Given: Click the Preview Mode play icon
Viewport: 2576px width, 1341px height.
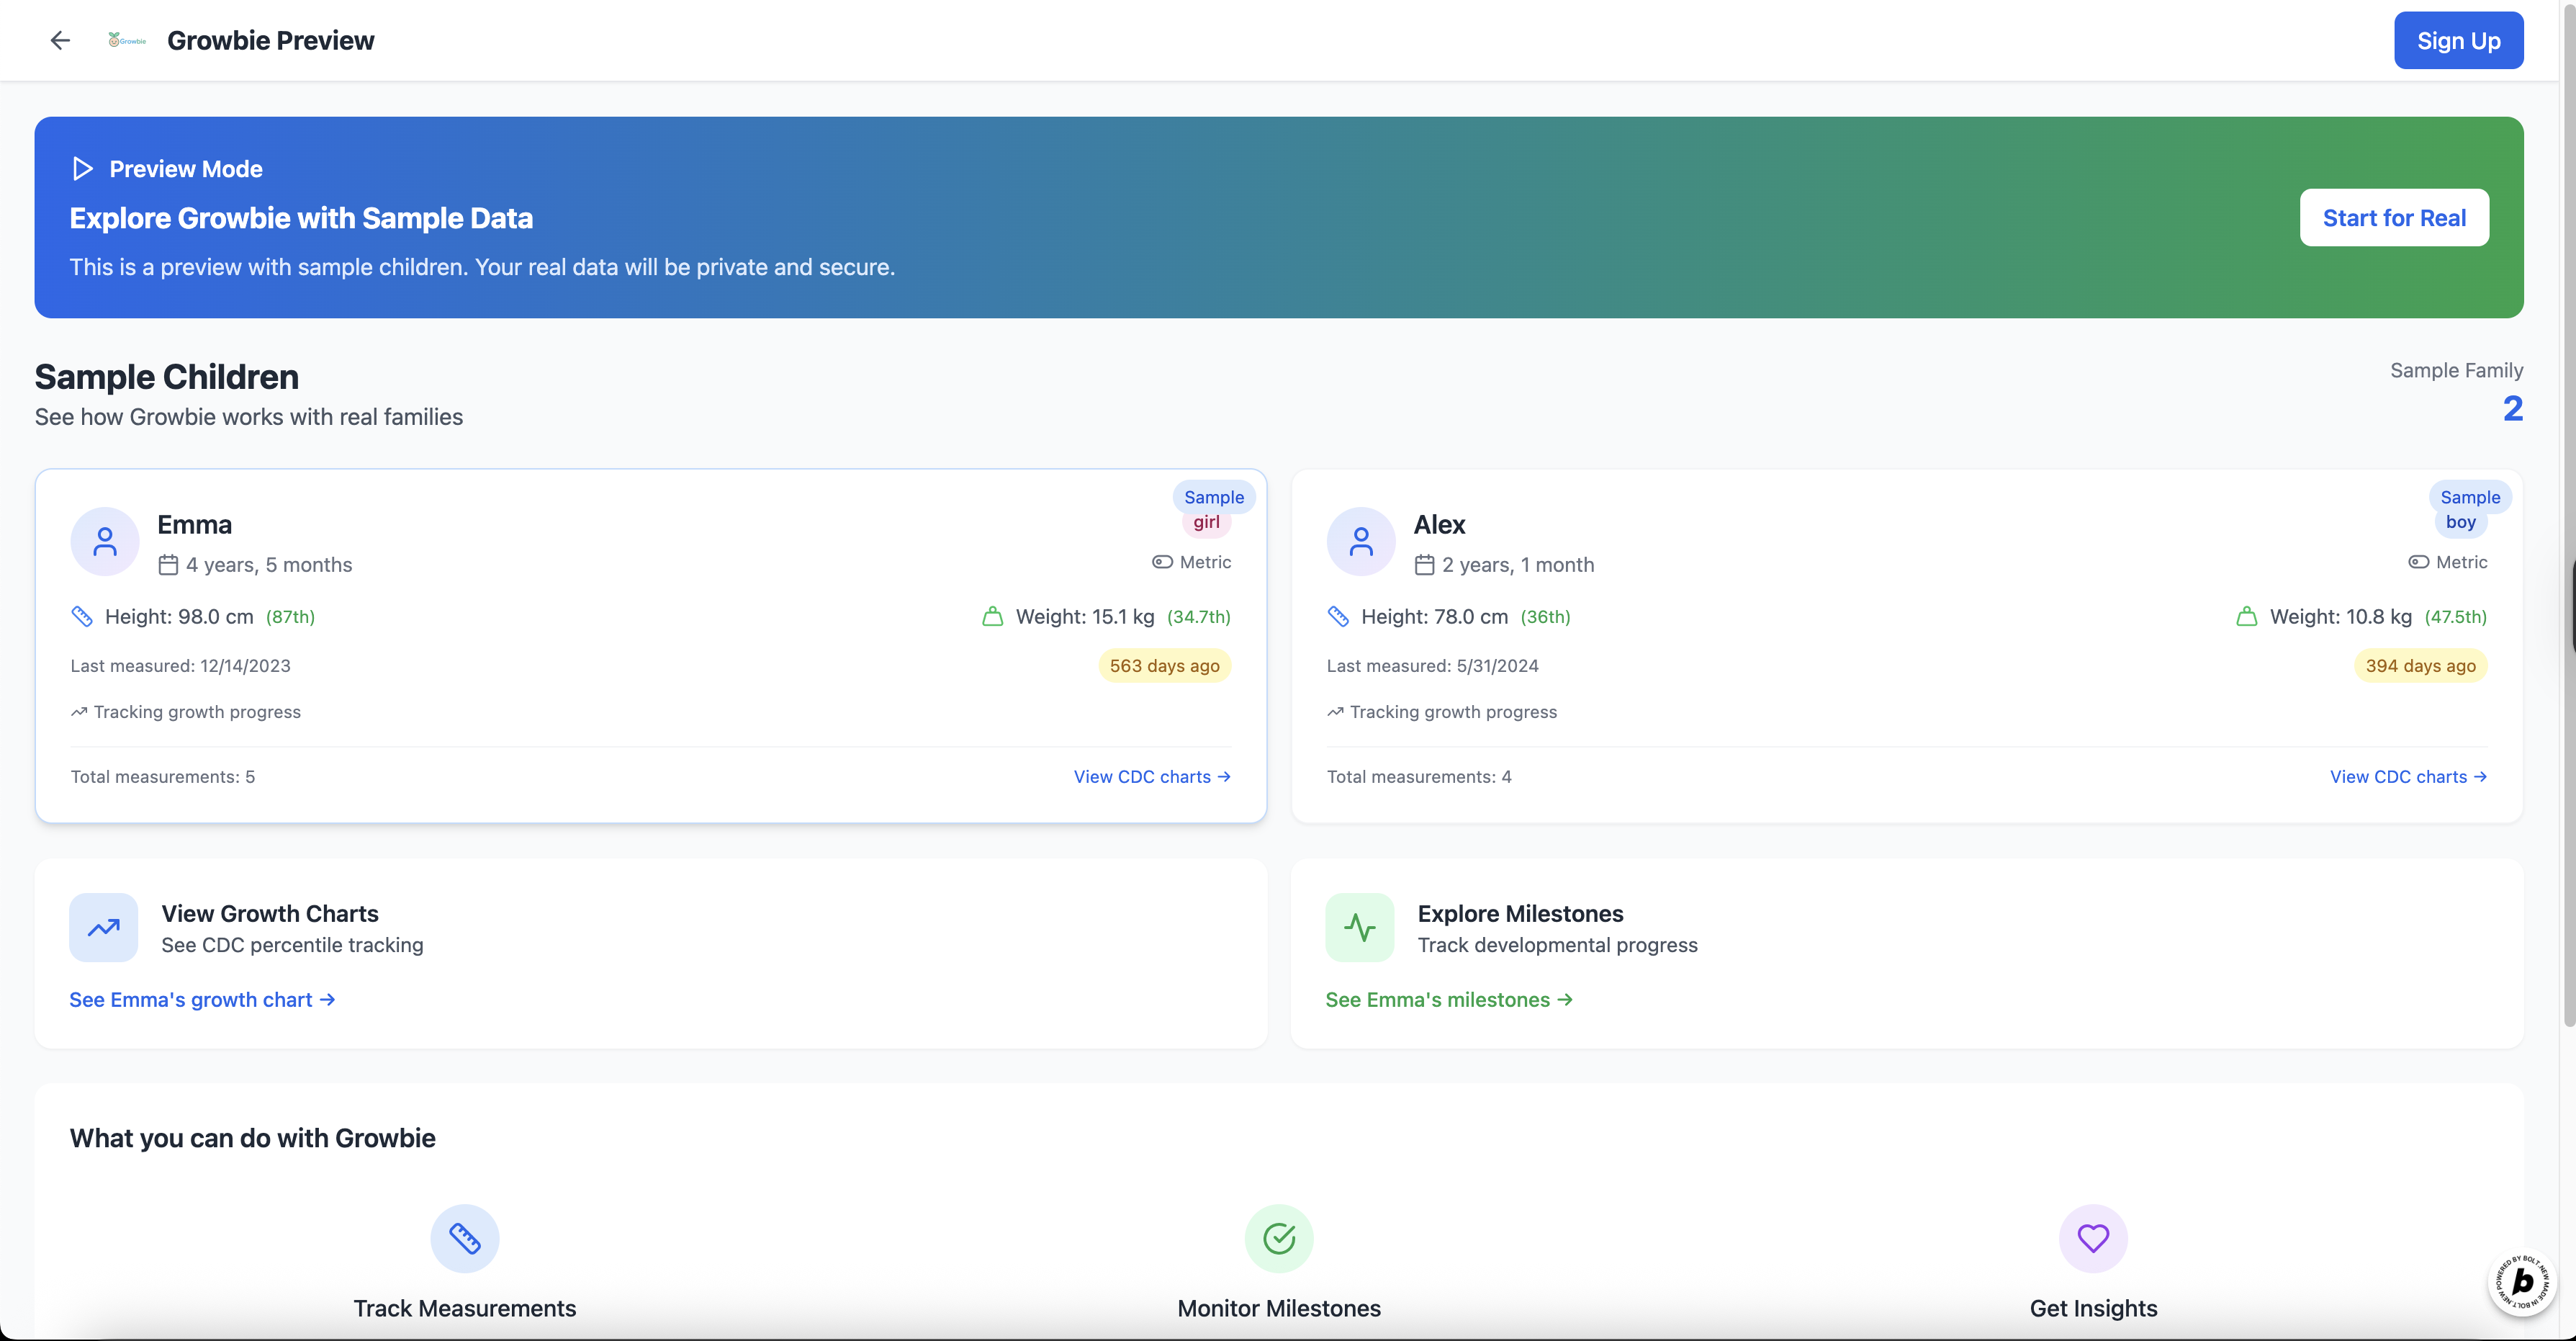Looking at the screenshot, I should (x=83, y=168).
